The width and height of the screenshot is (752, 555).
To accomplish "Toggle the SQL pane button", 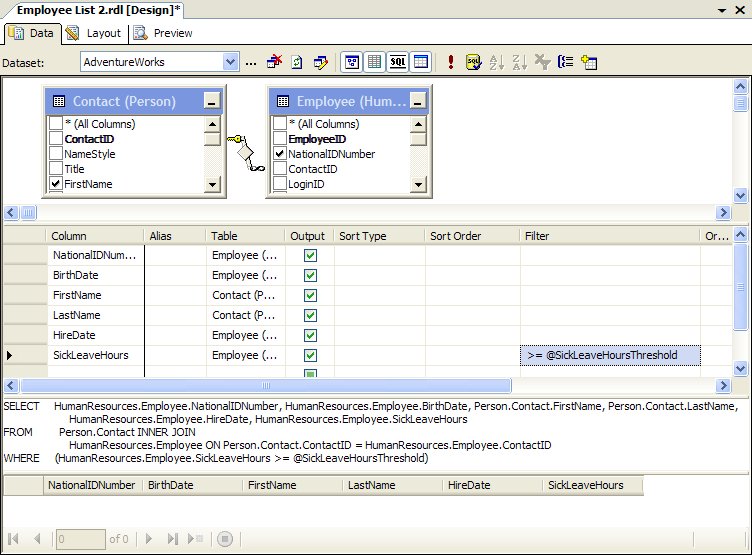I will click(x=398, y=62).
